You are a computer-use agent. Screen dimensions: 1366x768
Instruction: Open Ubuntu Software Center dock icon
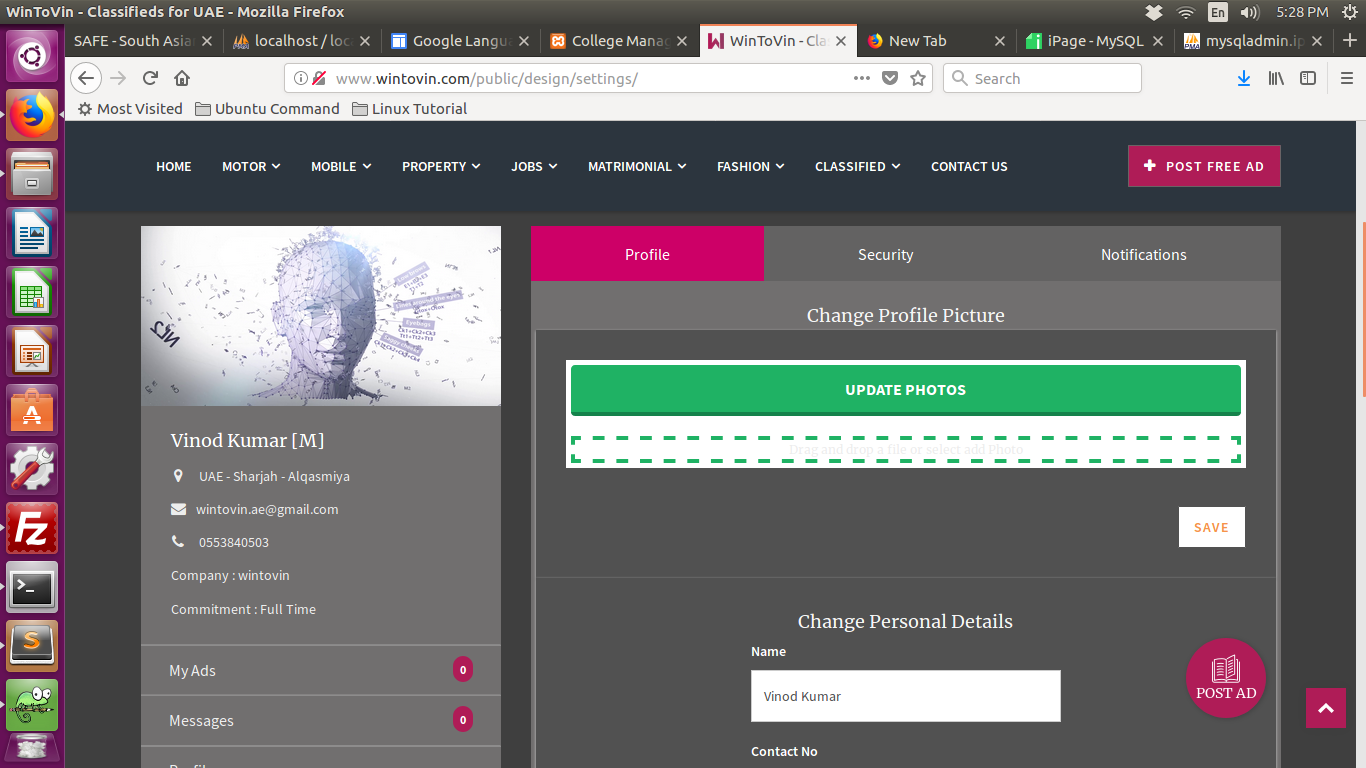(x=32, y=411)
